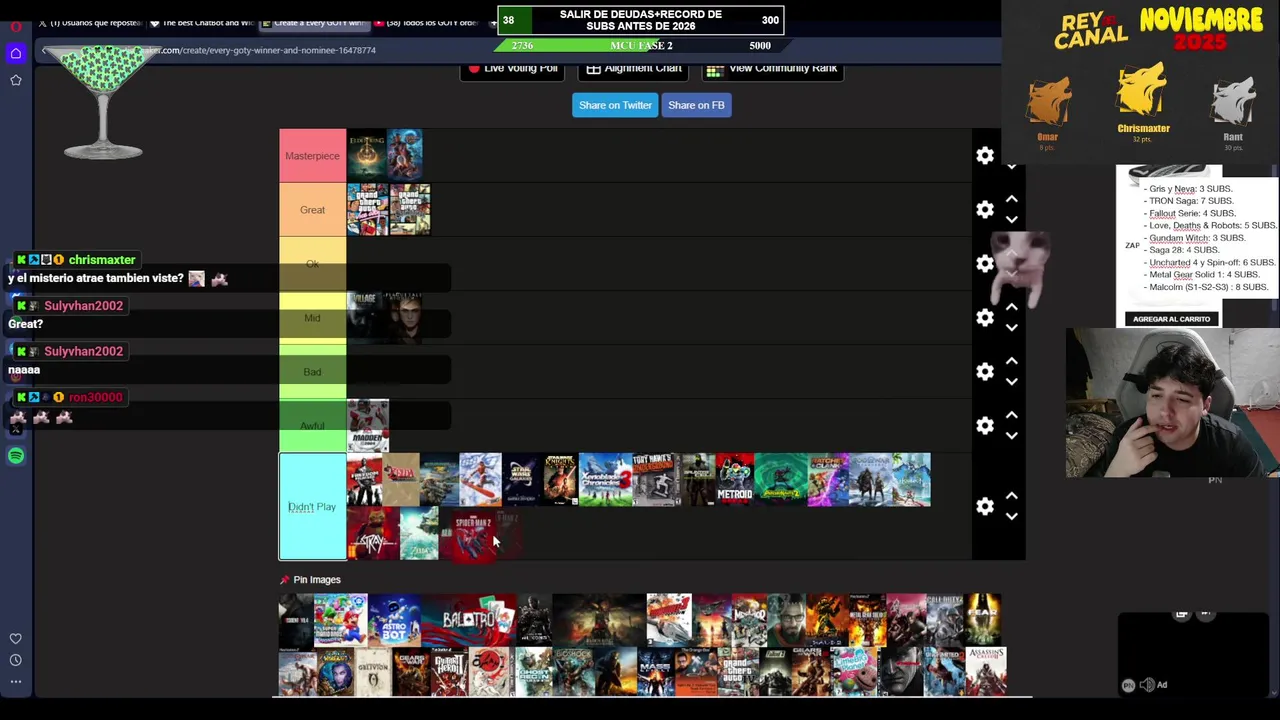Click Share on FB
This screenshot has height=720, width=1280.
[x=696, y=105]
